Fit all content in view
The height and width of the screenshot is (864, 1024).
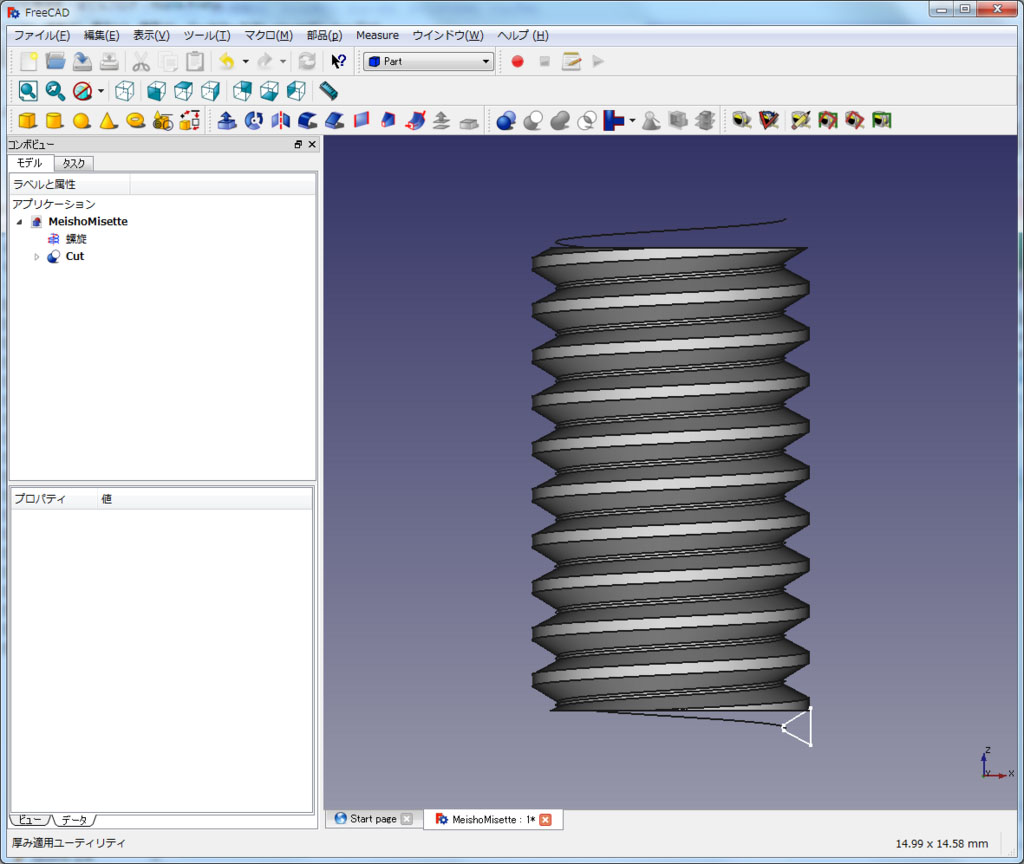tap(28, 91)
